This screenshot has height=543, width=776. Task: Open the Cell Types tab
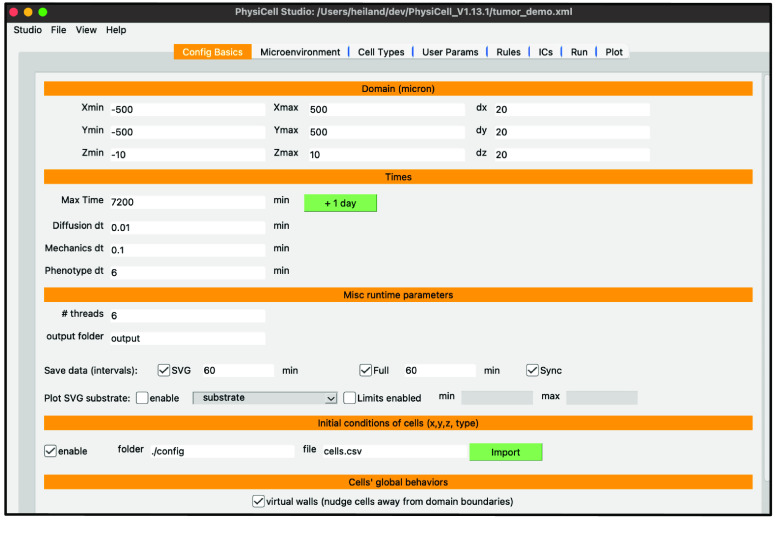pyautogui.click(x=381, y=52)
